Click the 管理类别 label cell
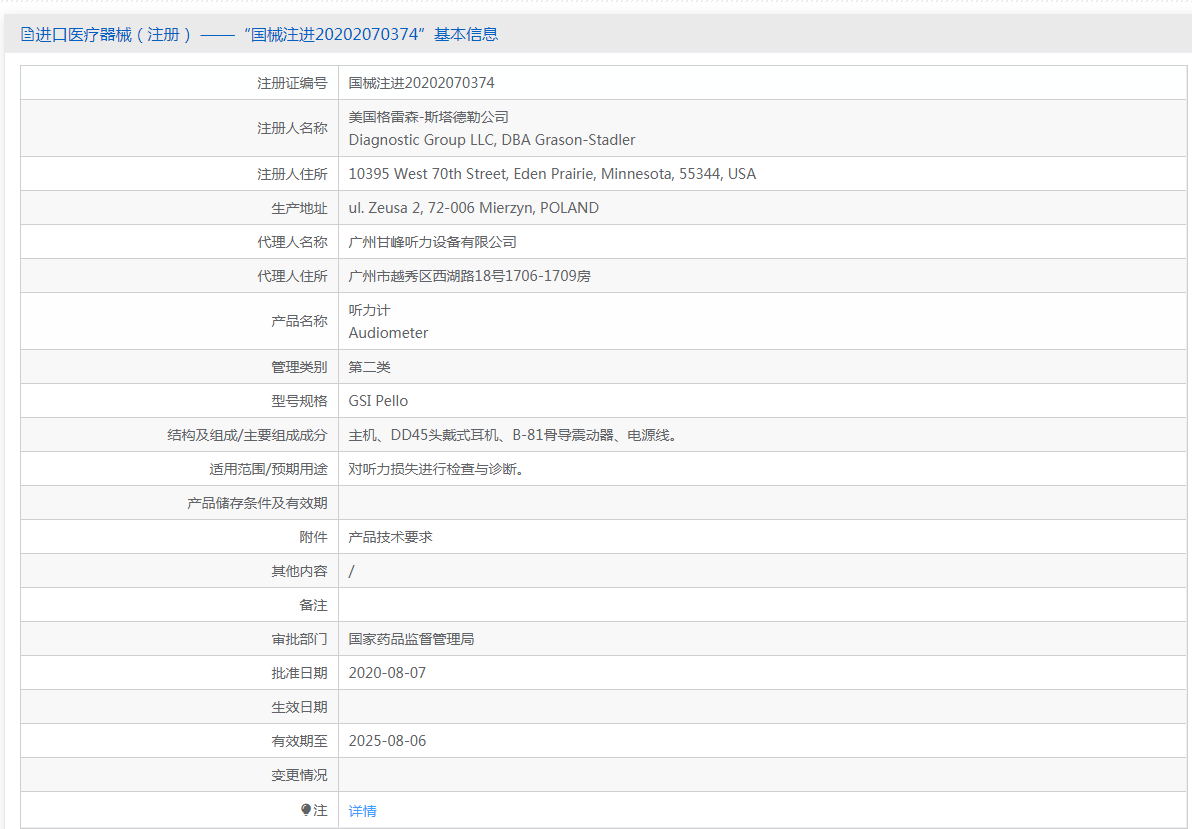1192x829 pixels. click(x=179, y=367)
